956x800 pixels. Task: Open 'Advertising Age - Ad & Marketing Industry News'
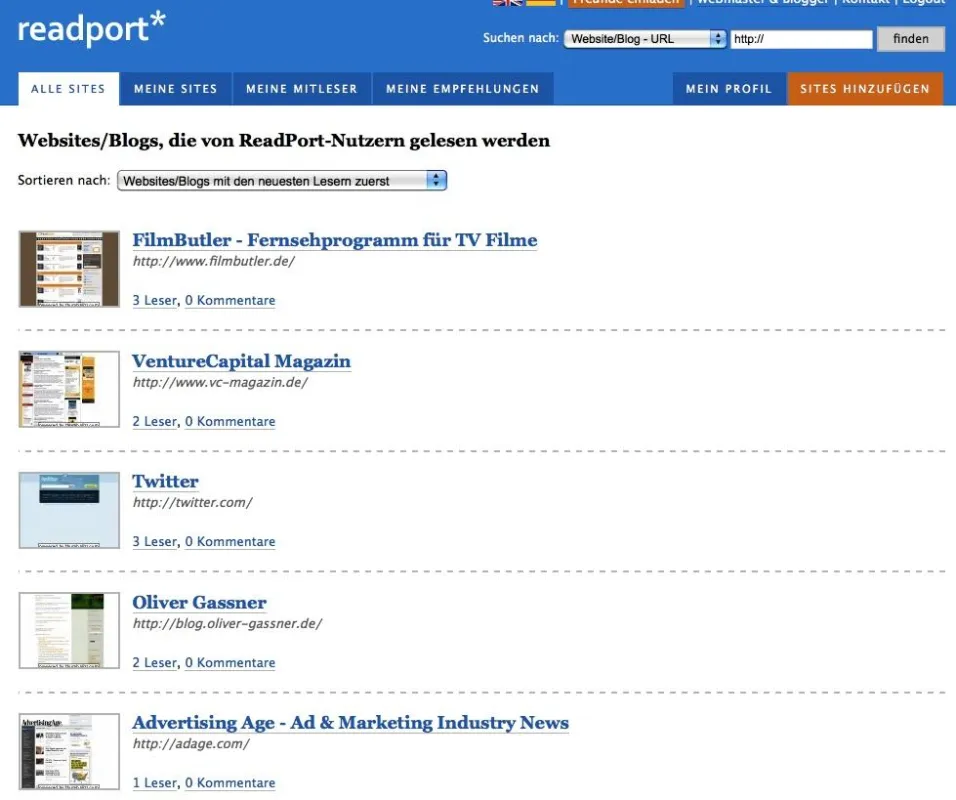click(351, 723)
